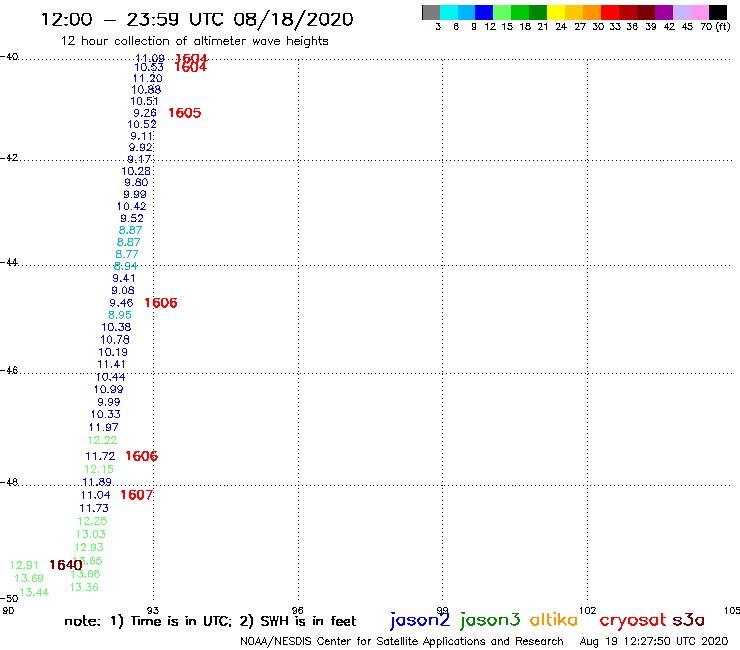Click the wave height value 10.78
The image size is (740, 650).
point(115,339)
